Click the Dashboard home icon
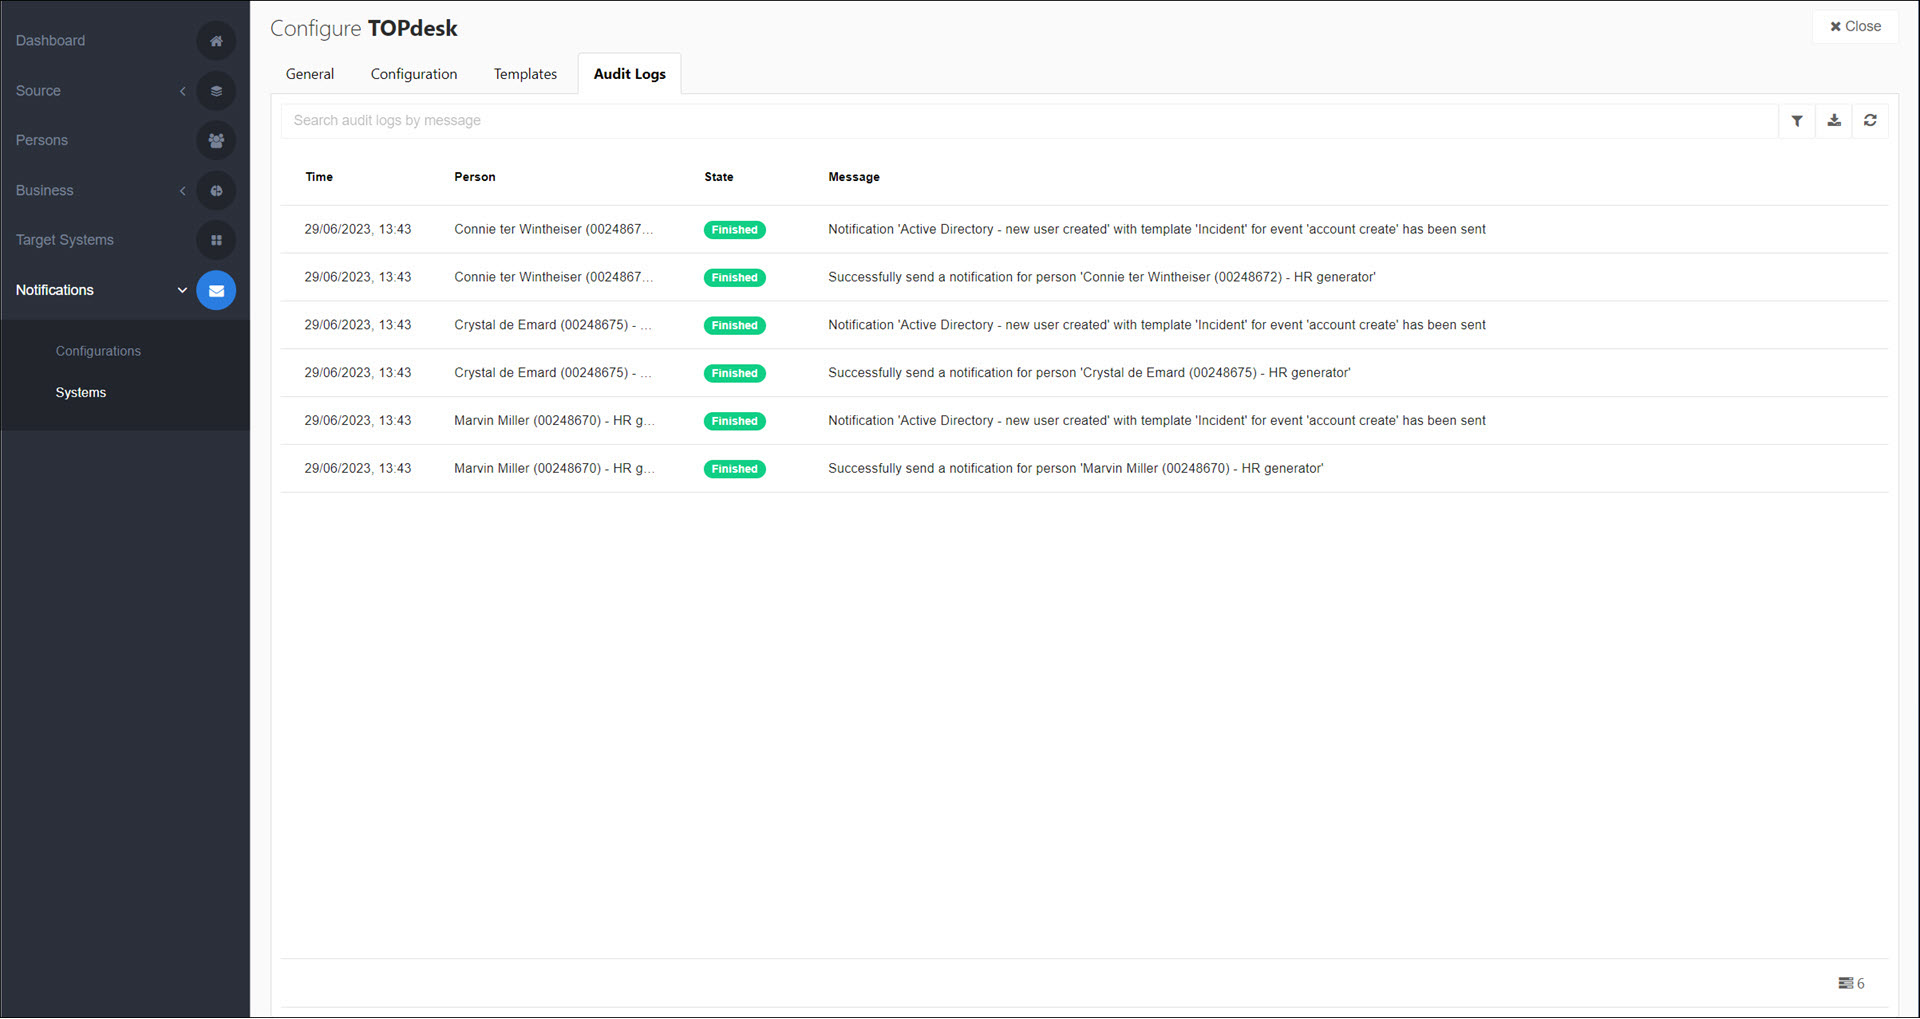 point(216,41)
